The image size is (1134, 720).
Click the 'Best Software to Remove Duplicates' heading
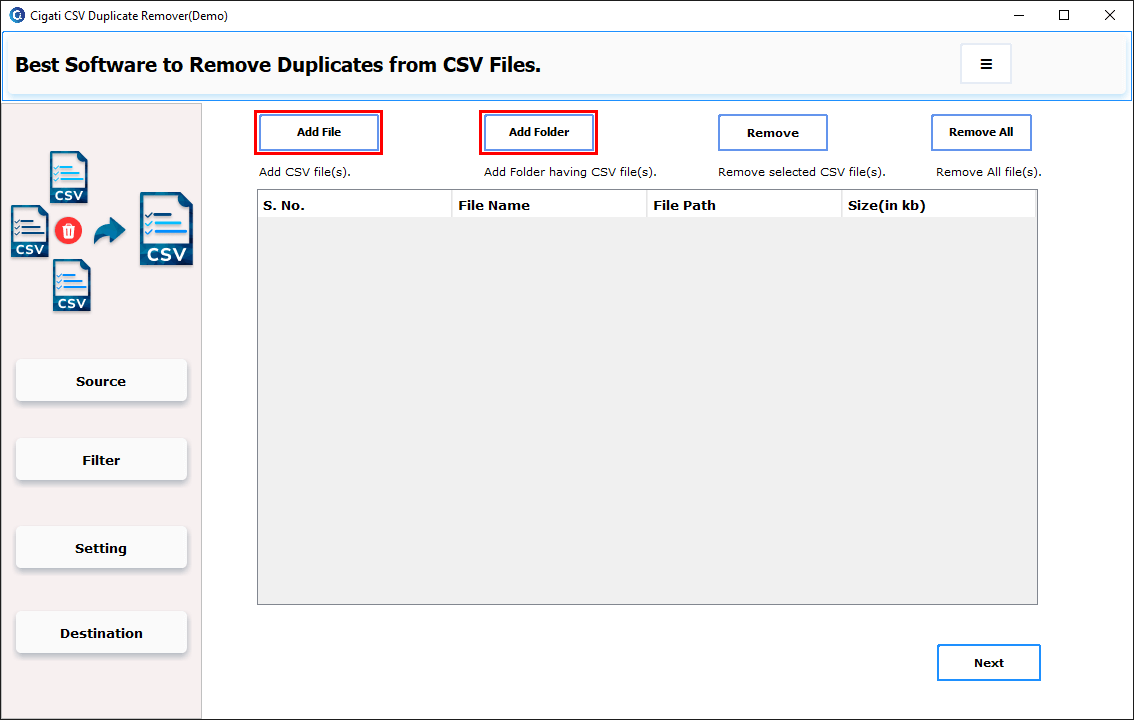pyautogui.click(x=278, y=65)
